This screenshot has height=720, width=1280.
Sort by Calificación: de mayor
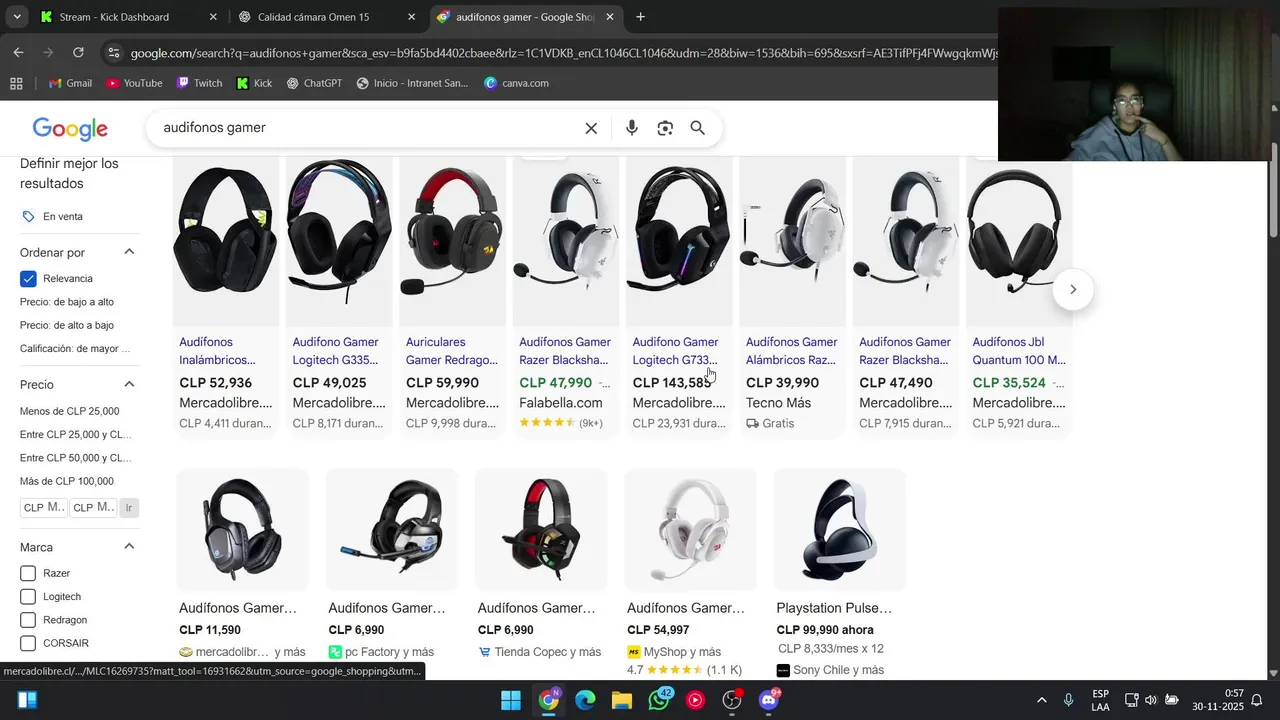(75, 348)
